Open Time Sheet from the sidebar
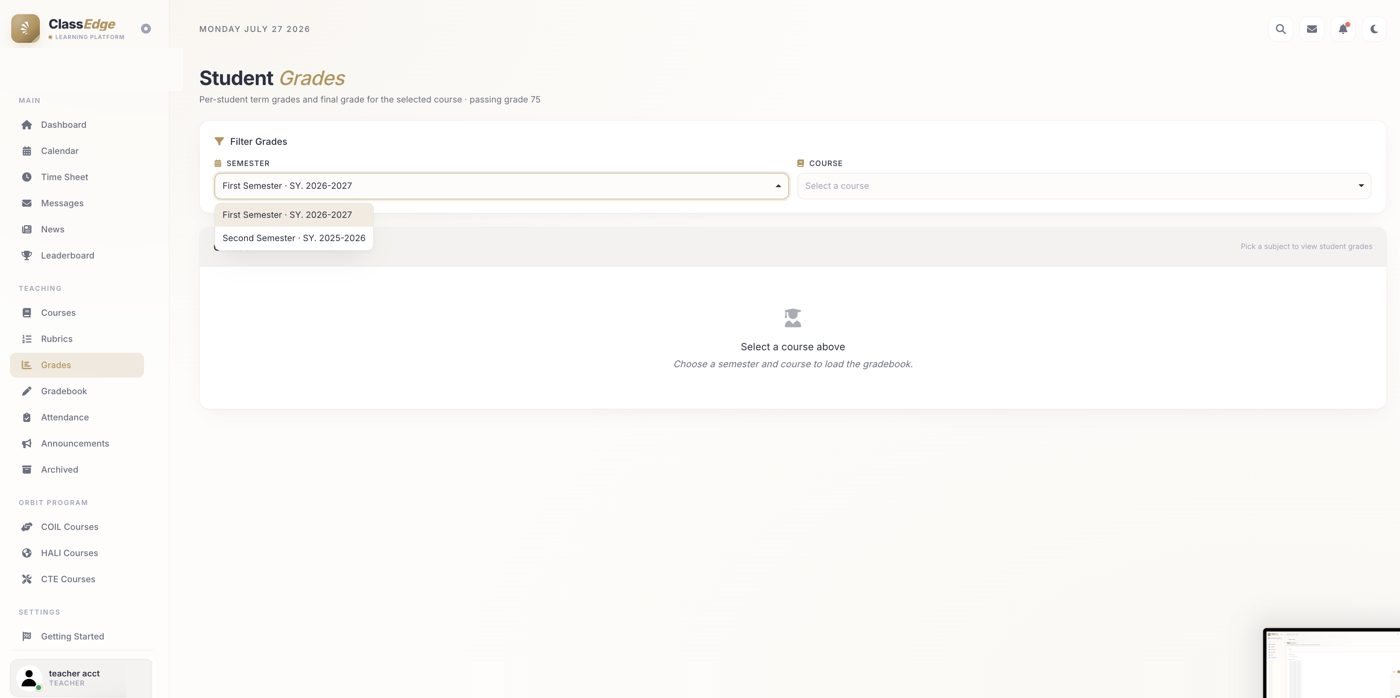The height and width of the screenshot is (698, 1400). [x=77, y=177]
